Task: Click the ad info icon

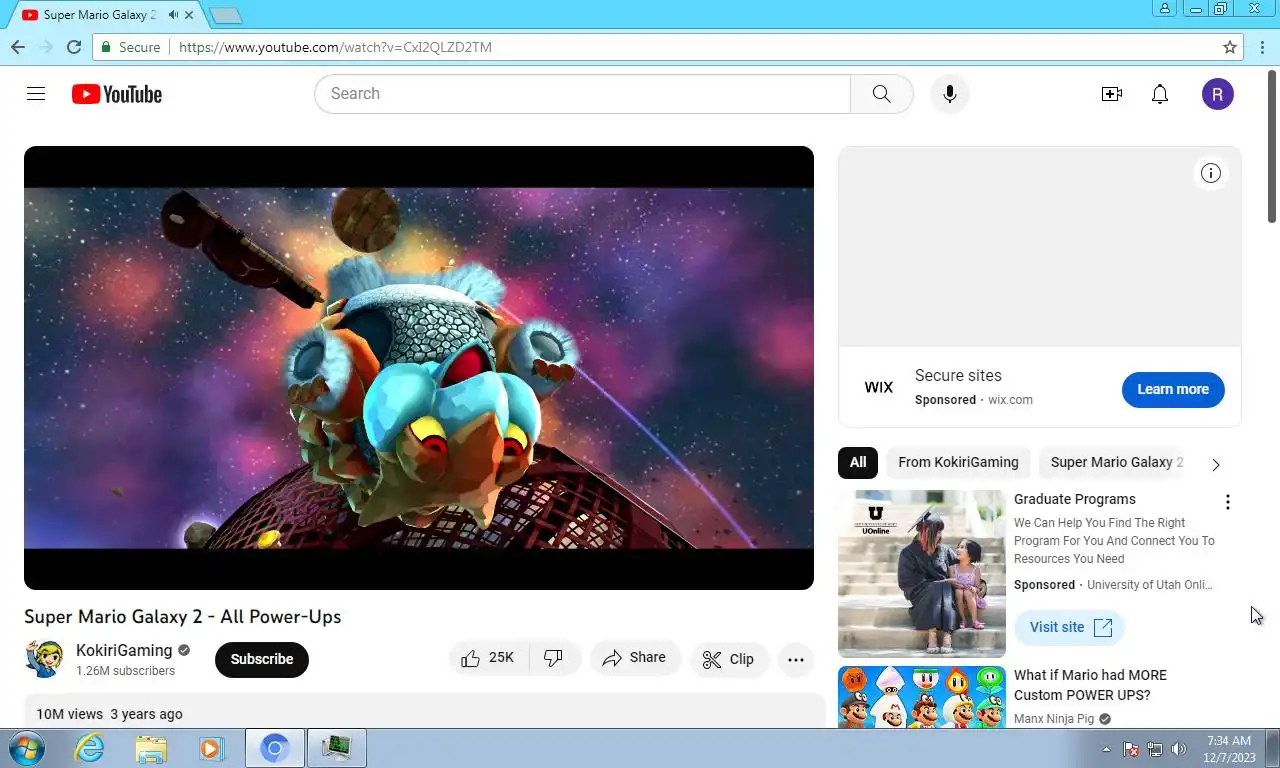Action: 1211,173
